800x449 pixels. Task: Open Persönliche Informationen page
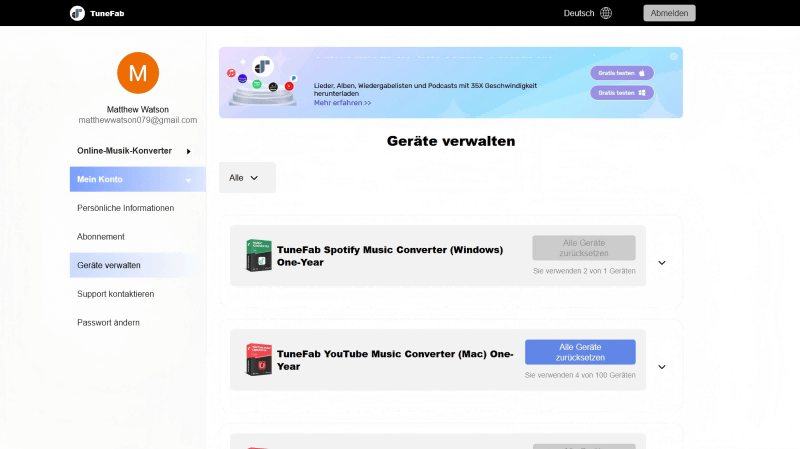click(126, 208)
